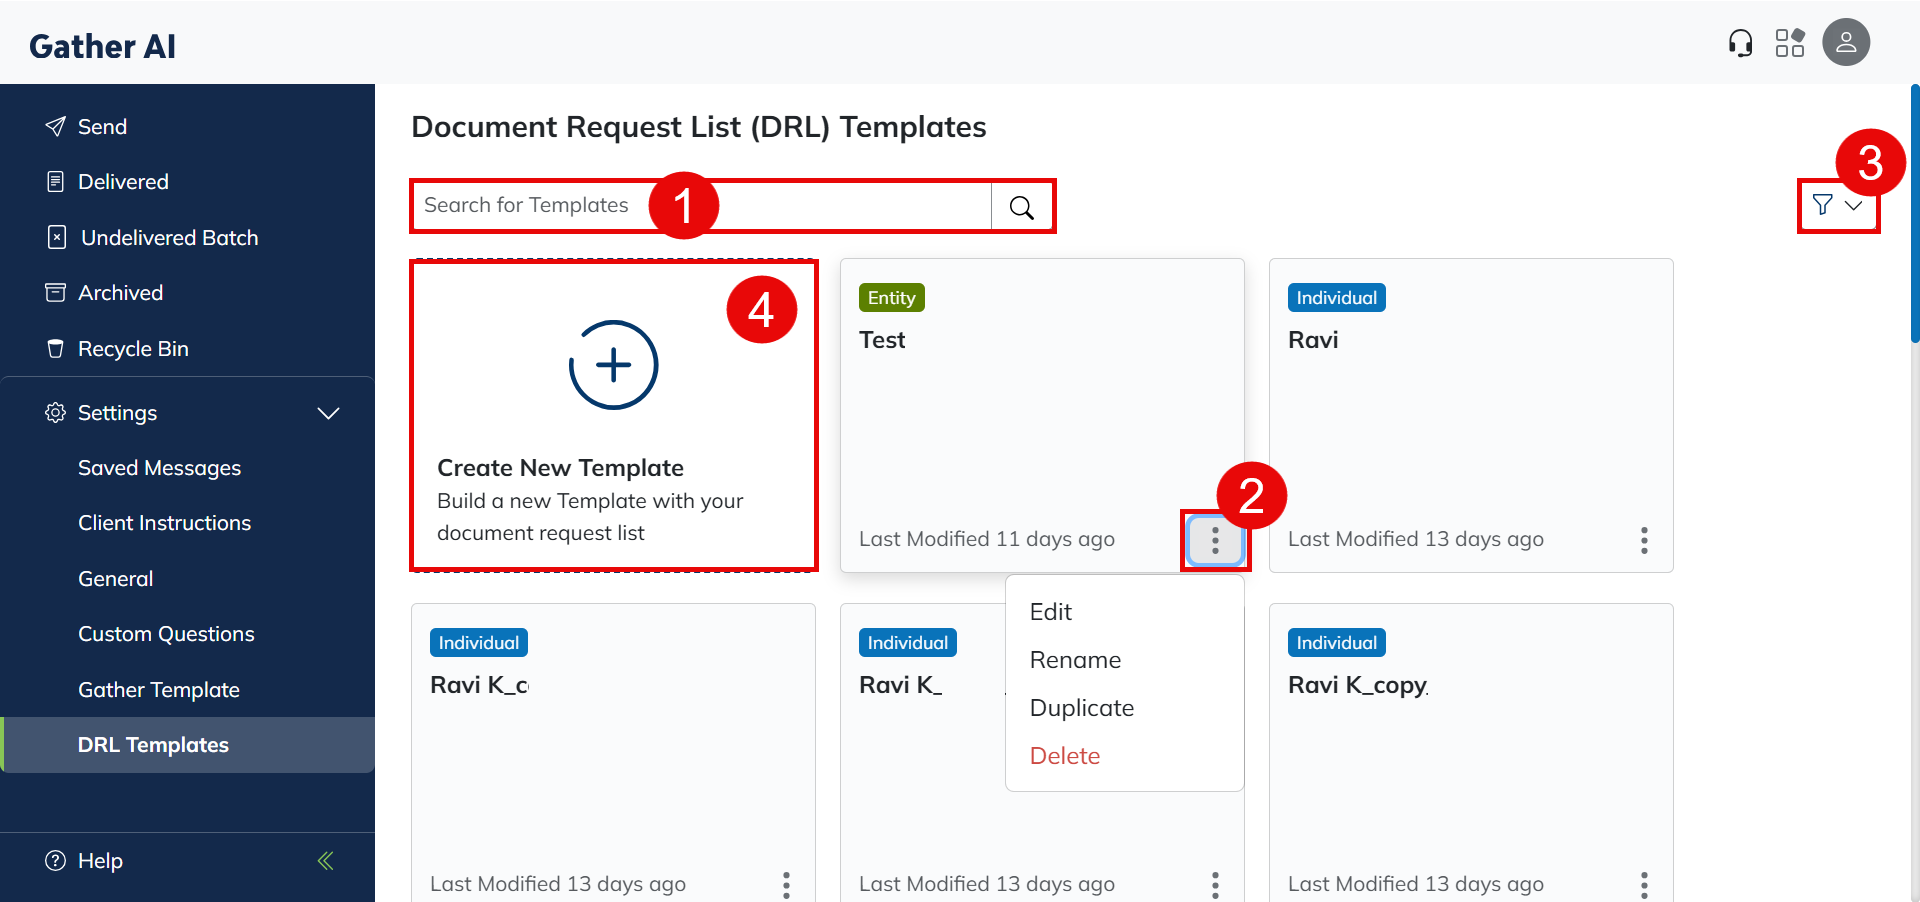Screen dimensions: 1920x902
Task: Open three-dot menu on Test template card
Action: coord(1214,540)
